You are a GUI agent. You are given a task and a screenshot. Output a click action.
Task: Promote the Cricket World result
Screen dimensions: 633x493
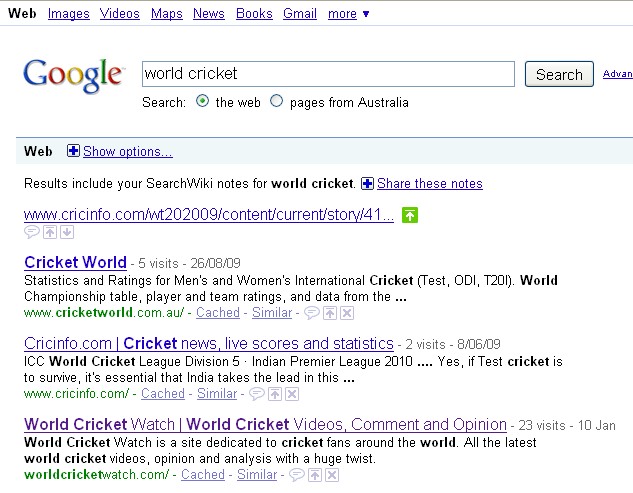pos(330,313)
